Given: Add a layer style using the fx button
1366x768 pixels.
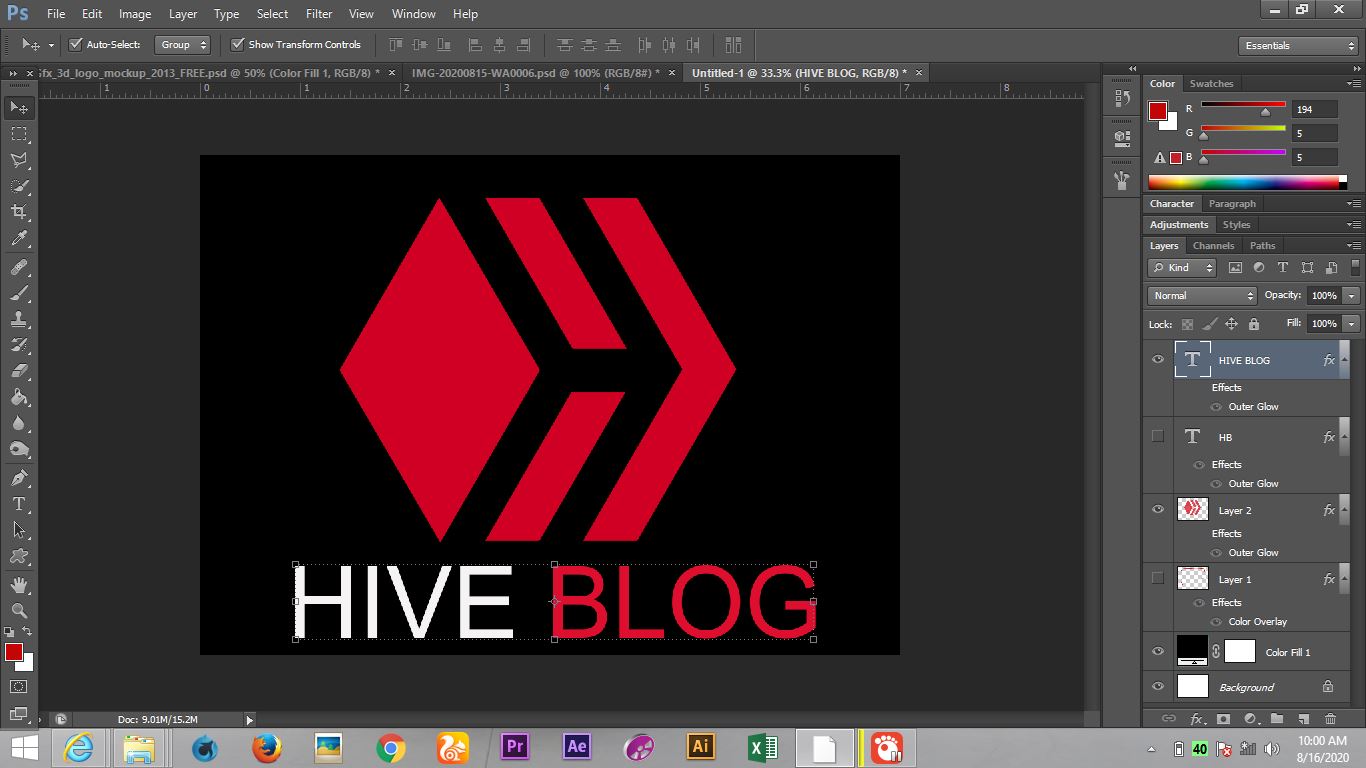Looking at the screenshot, I should click(1196, 718).
